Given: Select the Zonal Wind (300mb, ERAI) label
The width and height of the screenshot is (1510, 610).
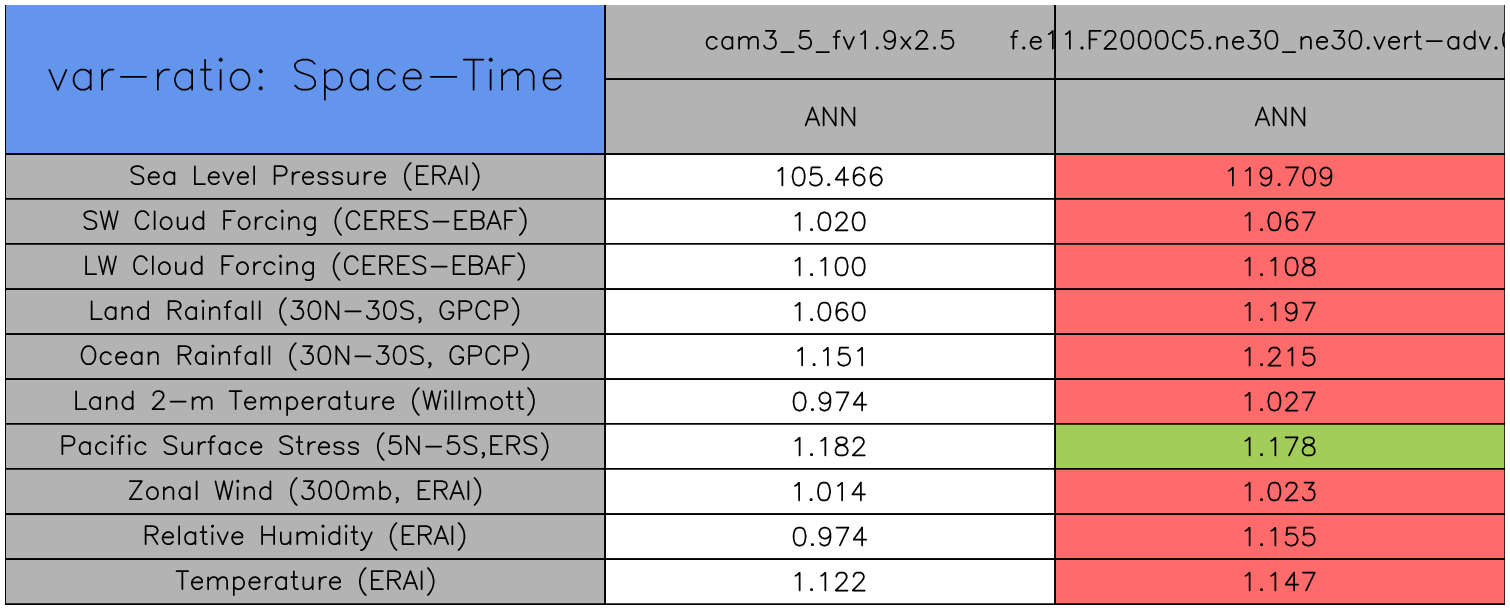Looking at the screenshot, I should (305, 492).
